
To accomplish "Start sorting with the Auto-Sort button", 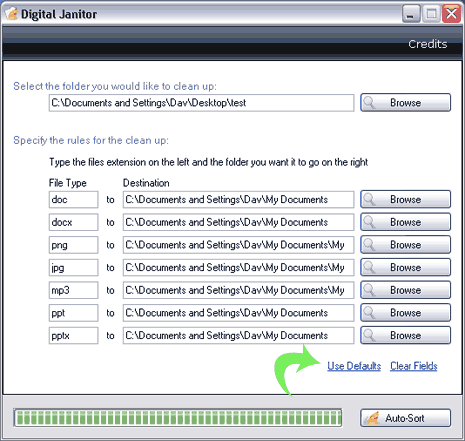I will coord(405,418).
